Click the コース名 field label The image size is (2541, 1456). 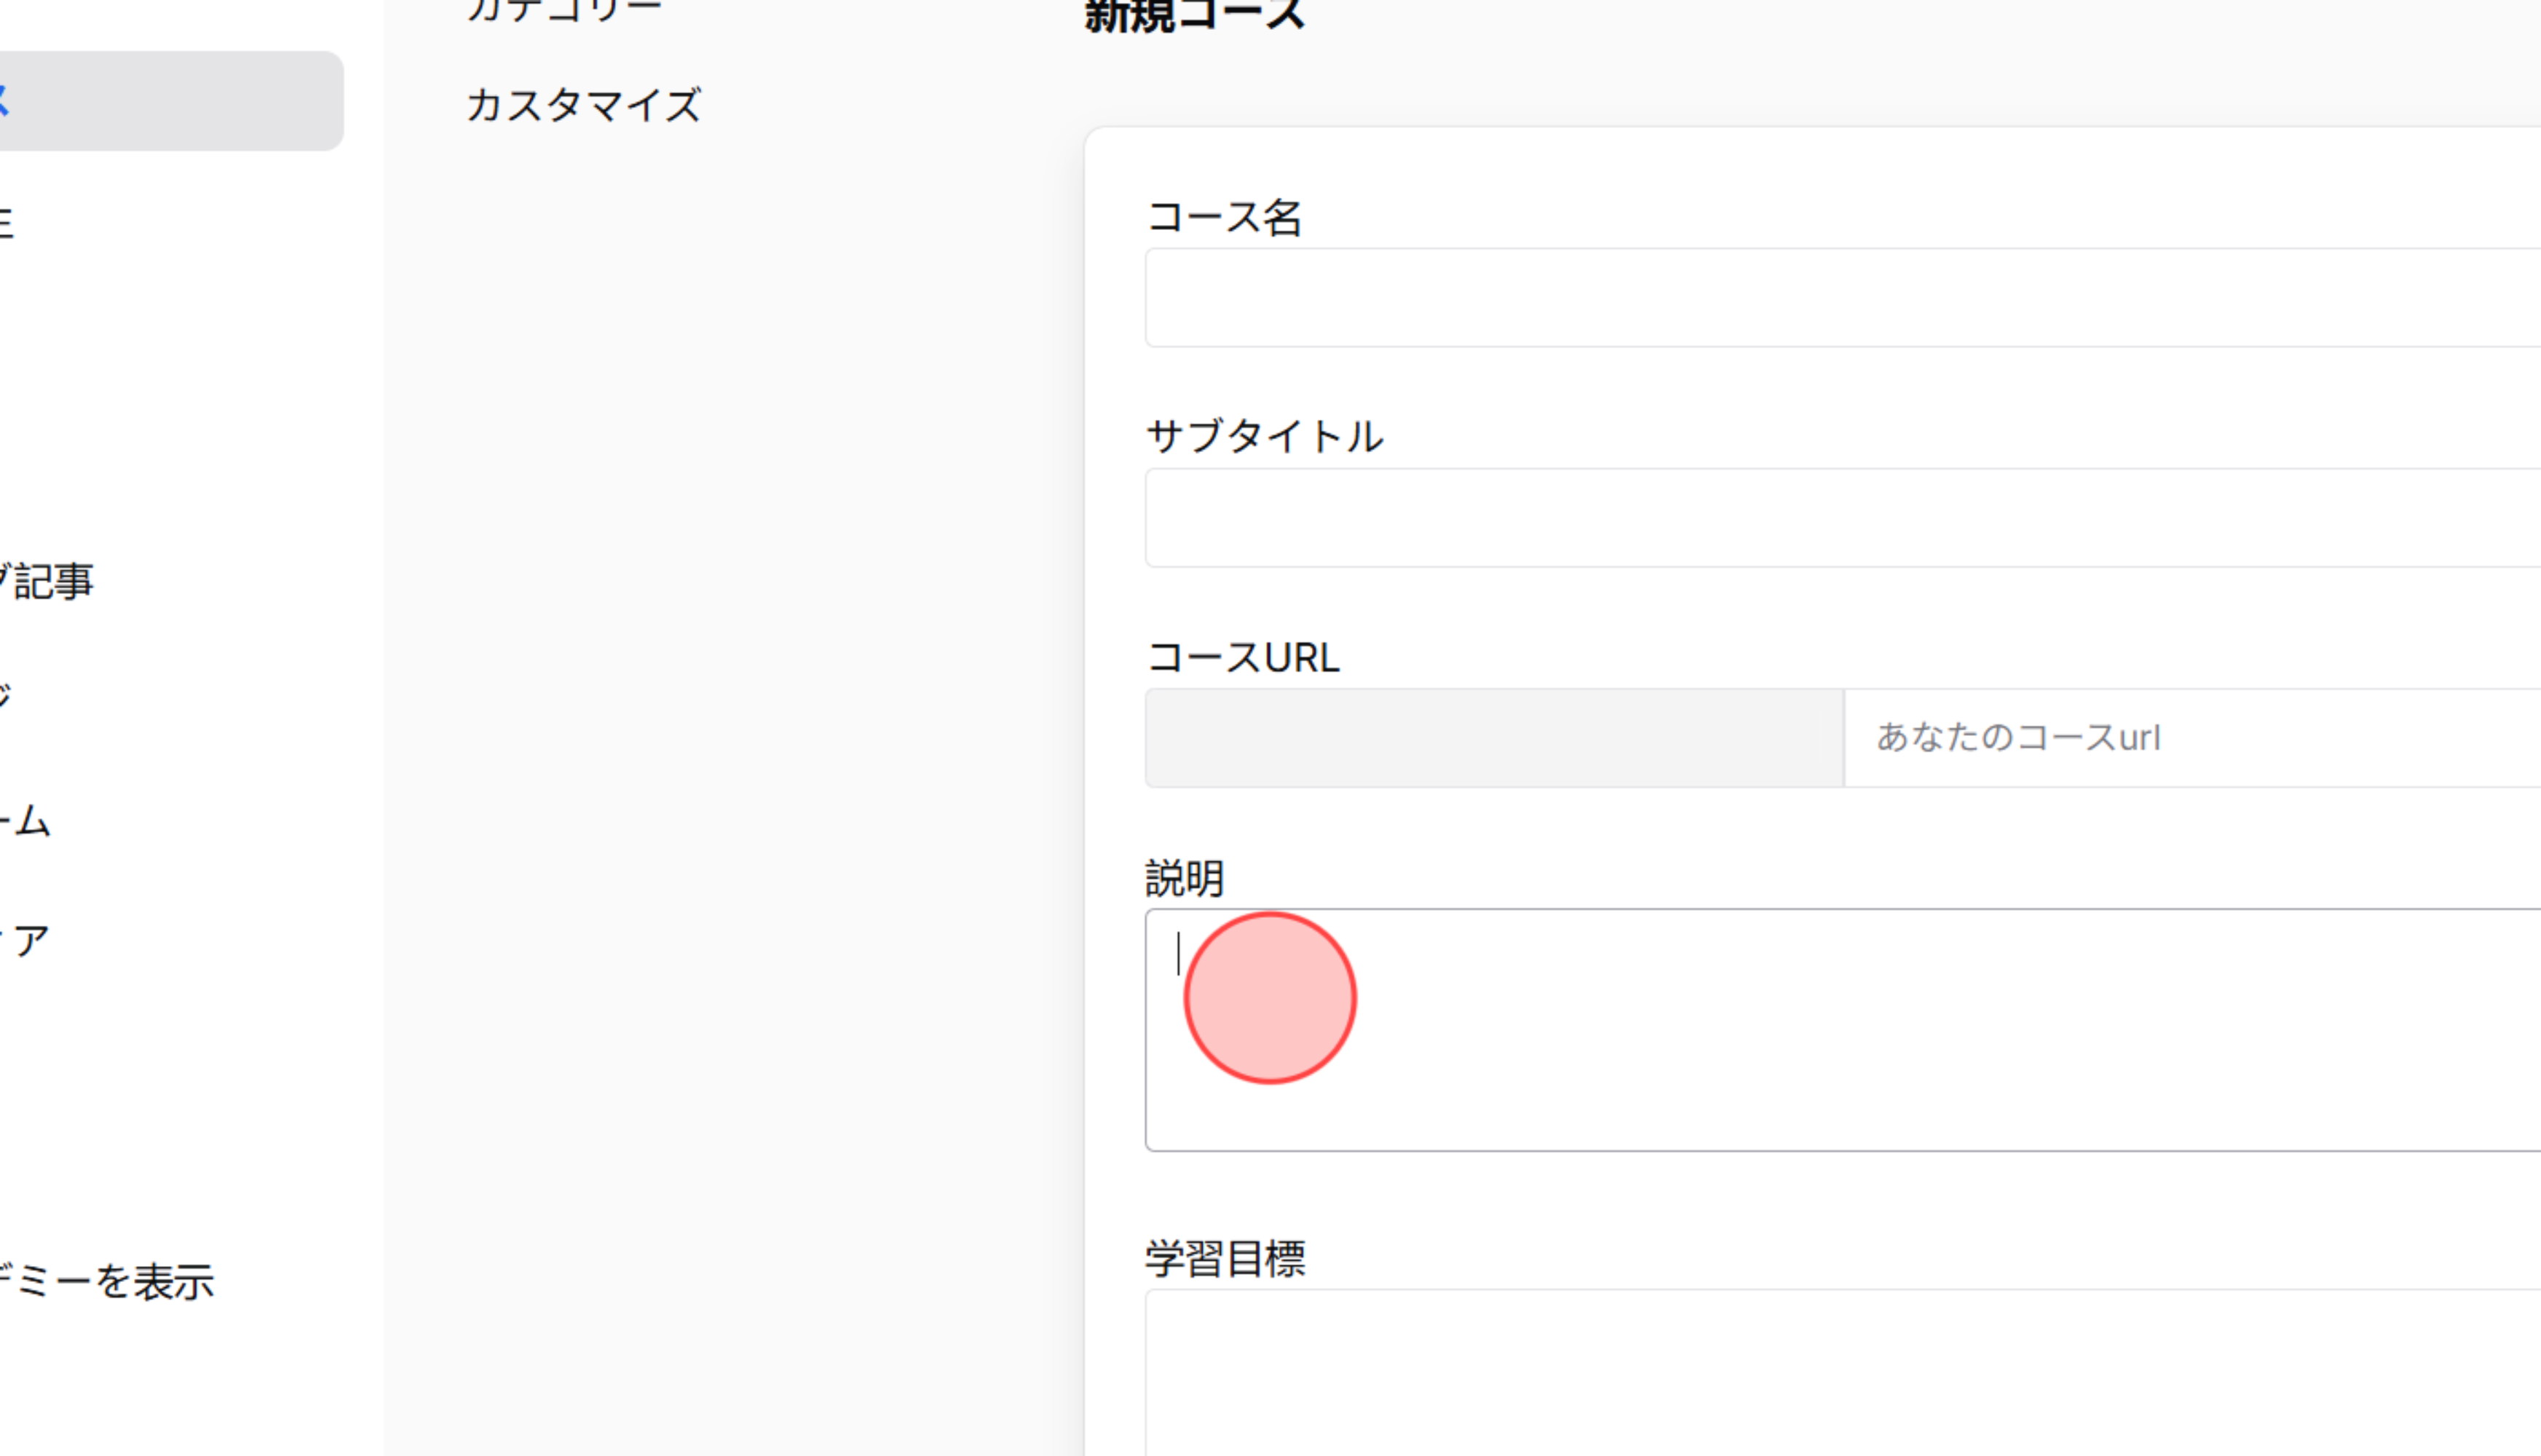(1228, 216)
